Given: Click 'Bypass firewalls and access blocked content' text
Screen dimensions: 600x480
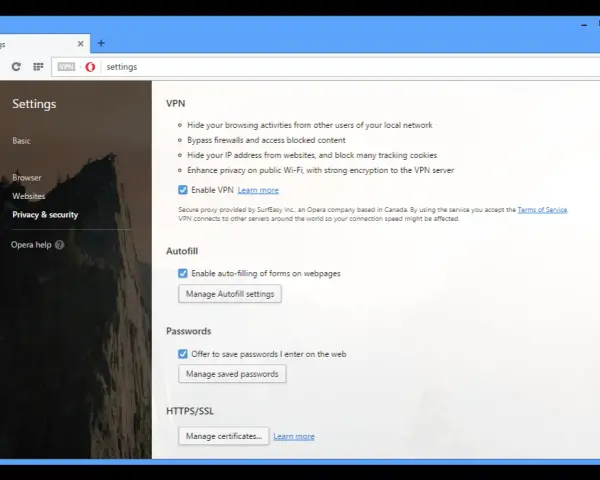Looking at the screenshot, I should point(266,140).
